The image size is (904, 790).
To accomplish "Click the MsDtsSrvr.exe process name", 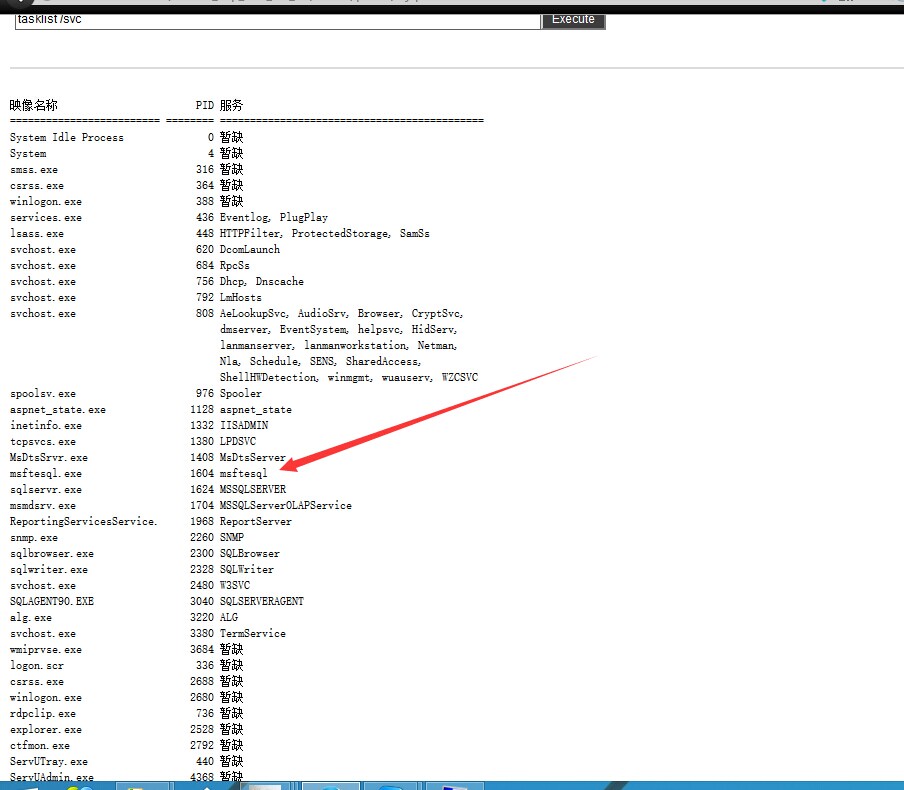I will coord(48,457).
